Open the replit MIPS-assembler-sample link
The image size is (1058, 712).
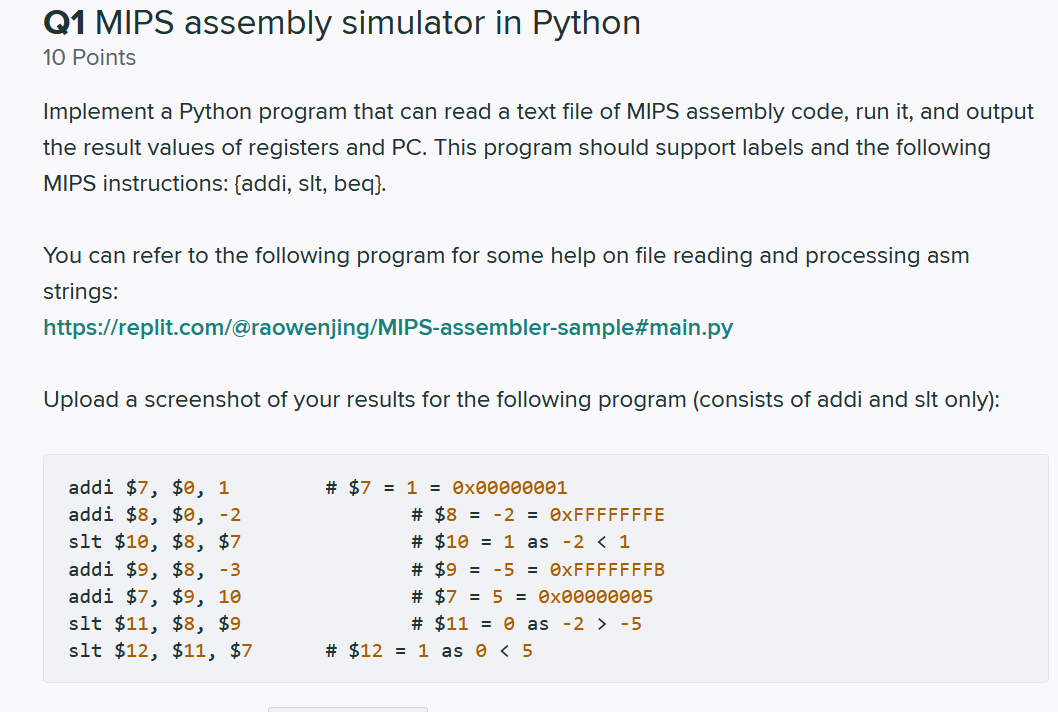tap(388, 327)
